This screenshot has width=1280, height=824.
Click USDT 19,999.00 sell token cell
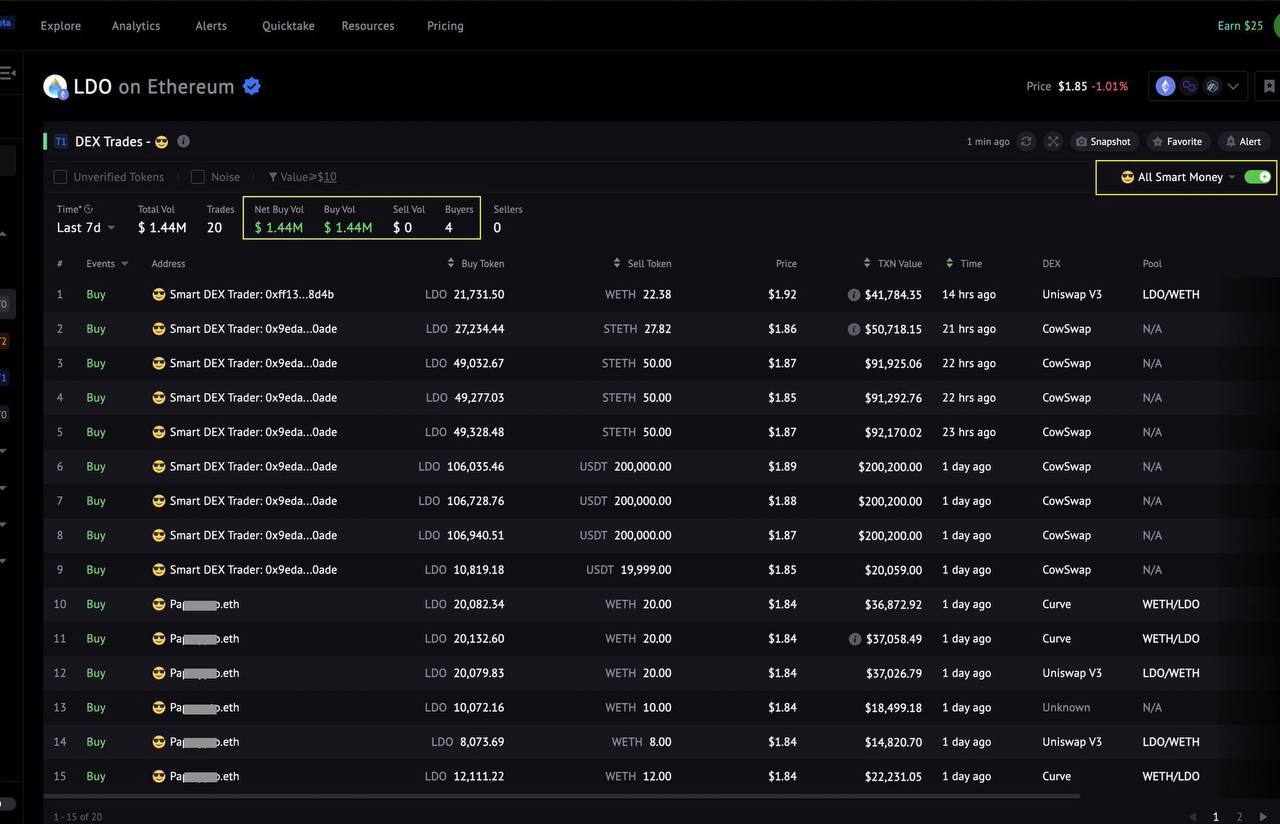click(x=629, y=570)
